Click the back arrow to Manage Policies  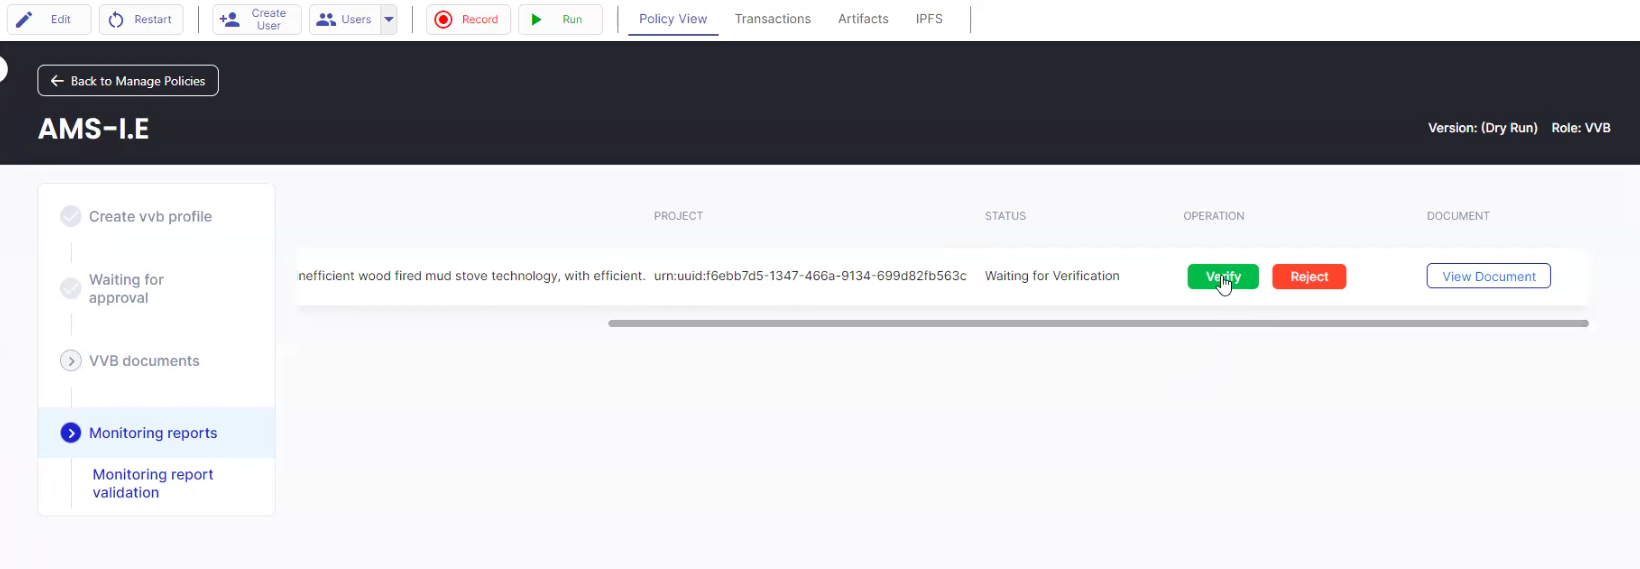(x=57, y=81)
